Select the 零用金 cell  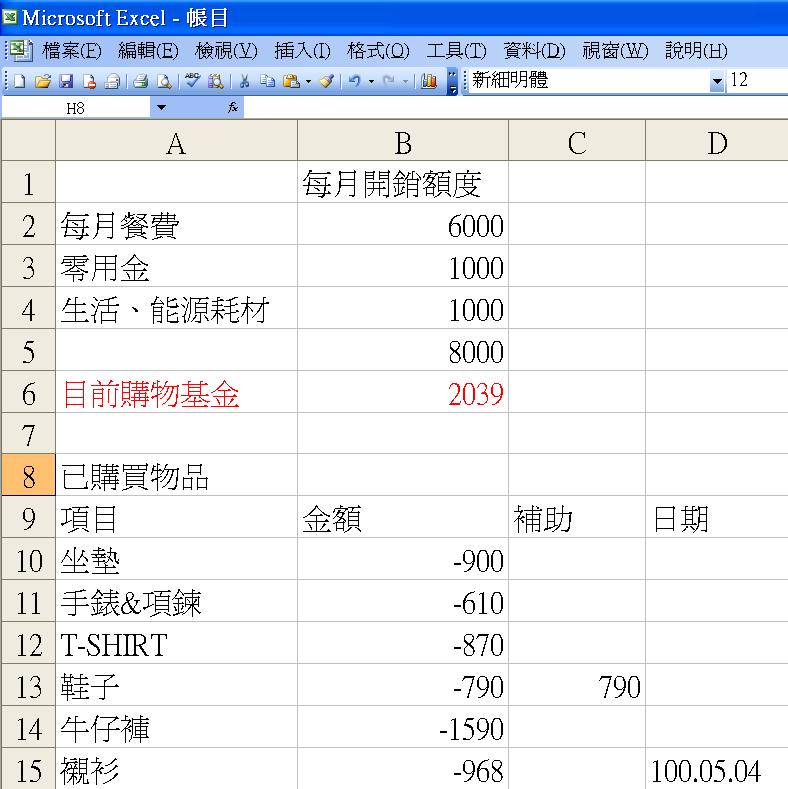pyautogui.click(x=176, y=266)
